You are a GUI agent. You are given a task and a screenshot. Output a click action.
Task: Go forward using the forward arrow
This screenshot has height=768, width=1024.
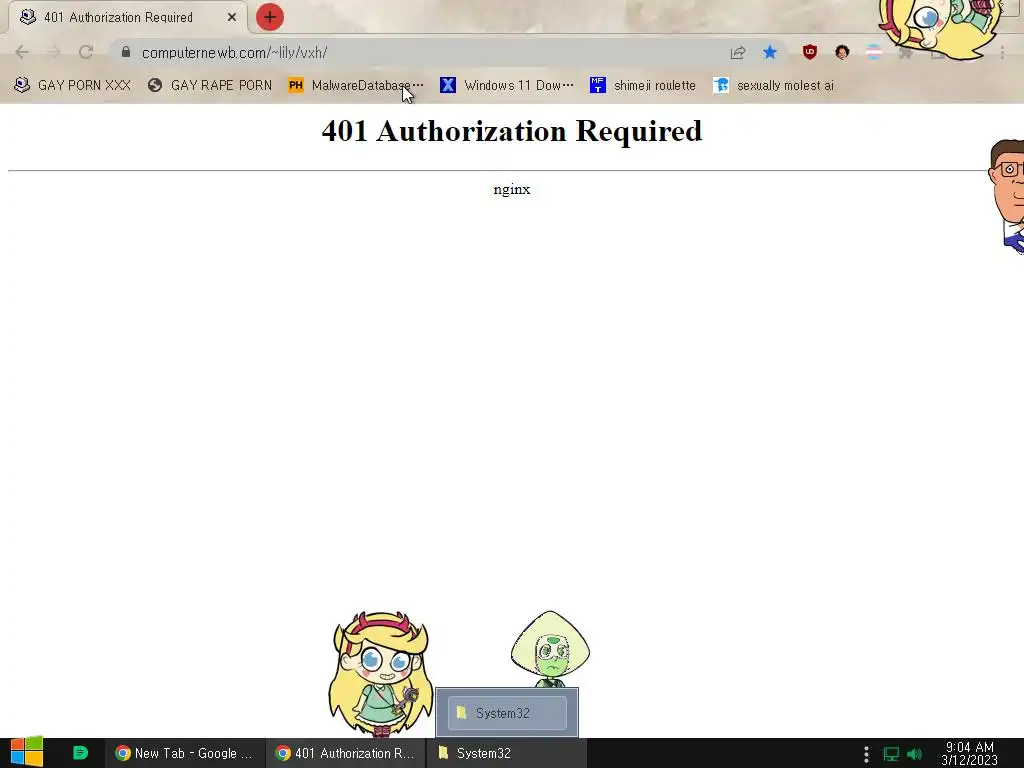[54, 52]
